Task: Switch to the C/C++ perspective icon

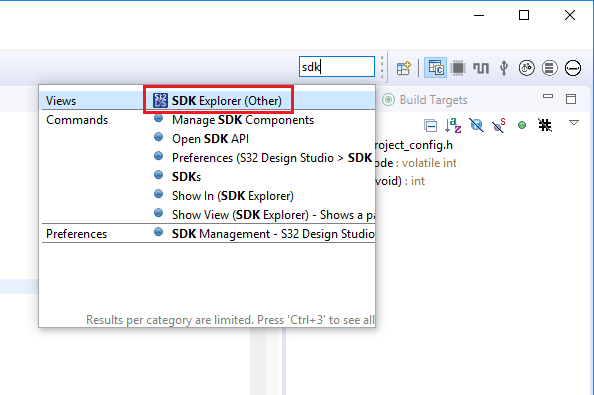Action: (436, 68)
